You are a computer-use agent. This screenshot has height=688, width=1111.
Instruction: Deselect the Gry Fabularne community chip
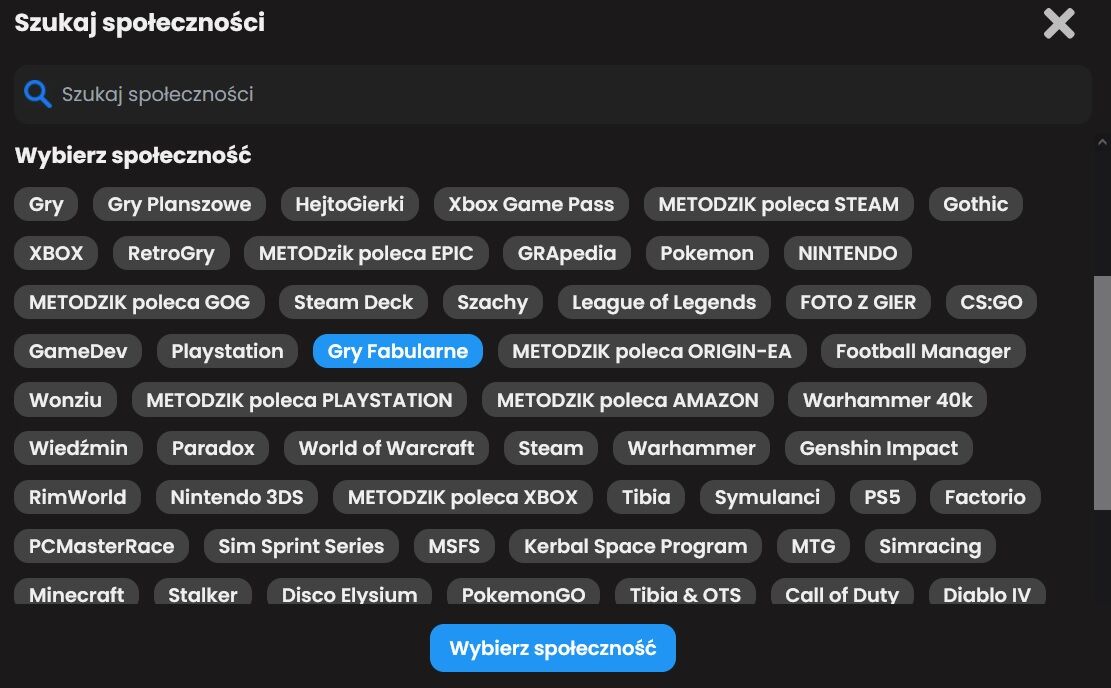397,351
